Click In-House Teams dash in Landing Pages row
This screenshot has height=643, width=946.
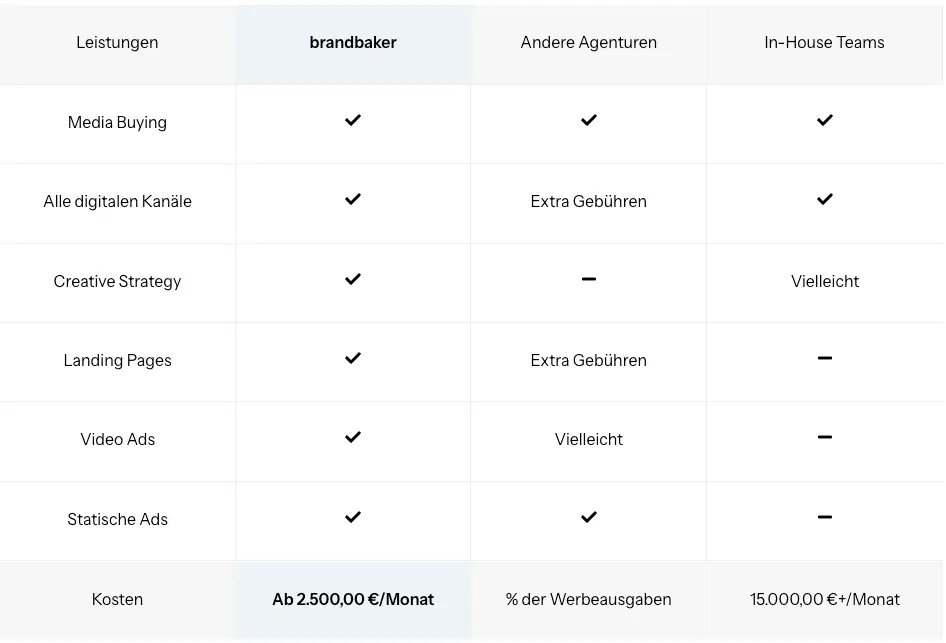825,358
